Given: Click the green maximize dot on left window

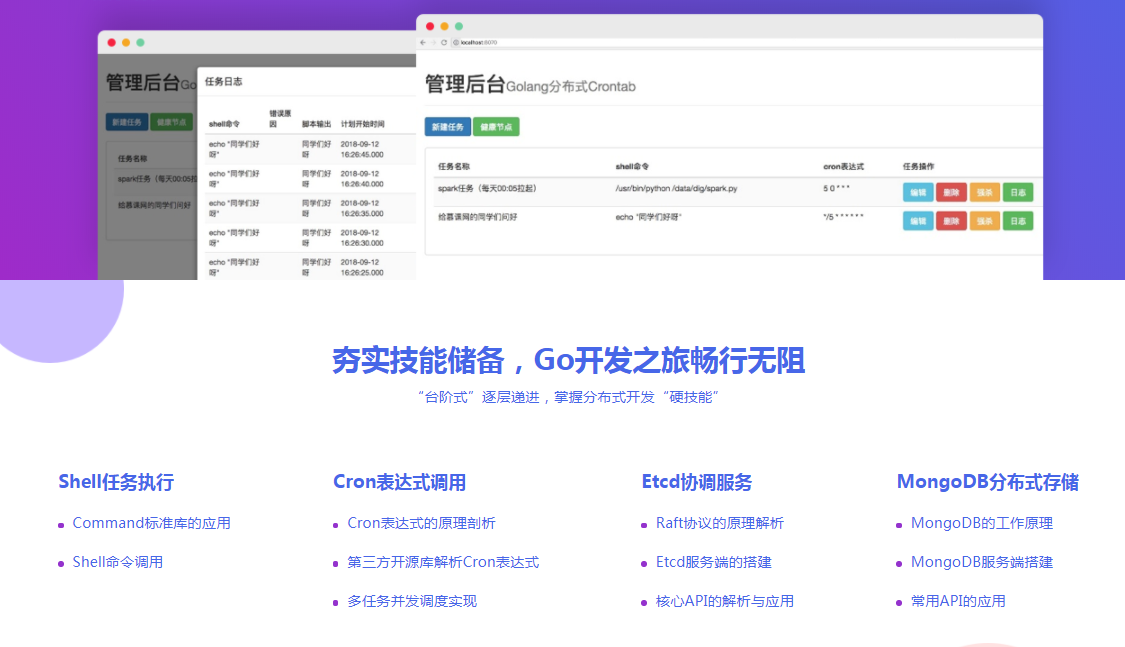Looking at the screenshot, I should tap(140, 43).
